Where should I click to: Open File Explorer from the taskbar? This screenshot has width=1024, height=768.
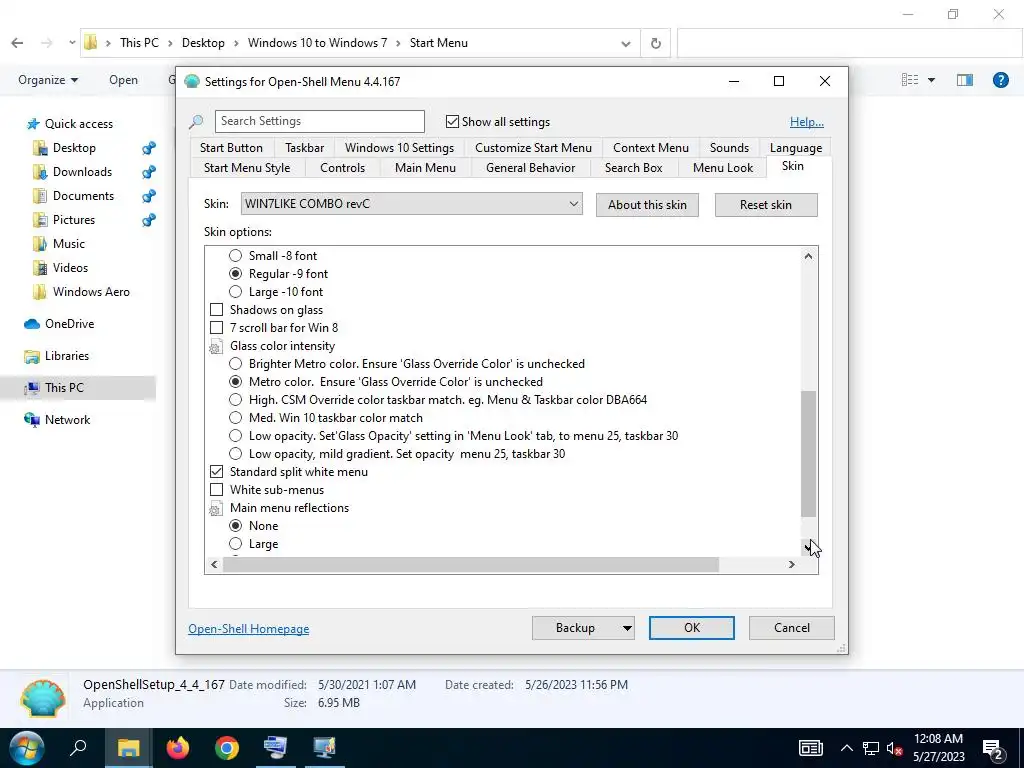pos(129,748)
